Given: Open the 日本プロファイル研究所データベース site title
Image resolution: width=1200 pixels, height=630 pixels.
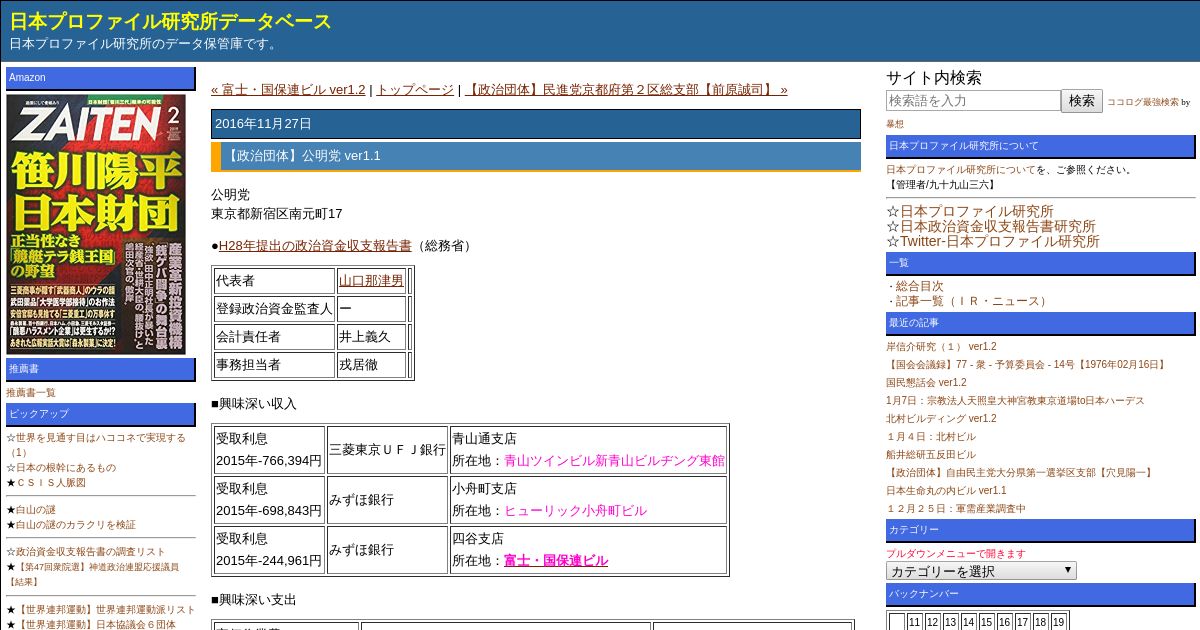Looking at the screenshot, I should pyautogui.click(x=170, y=21).
